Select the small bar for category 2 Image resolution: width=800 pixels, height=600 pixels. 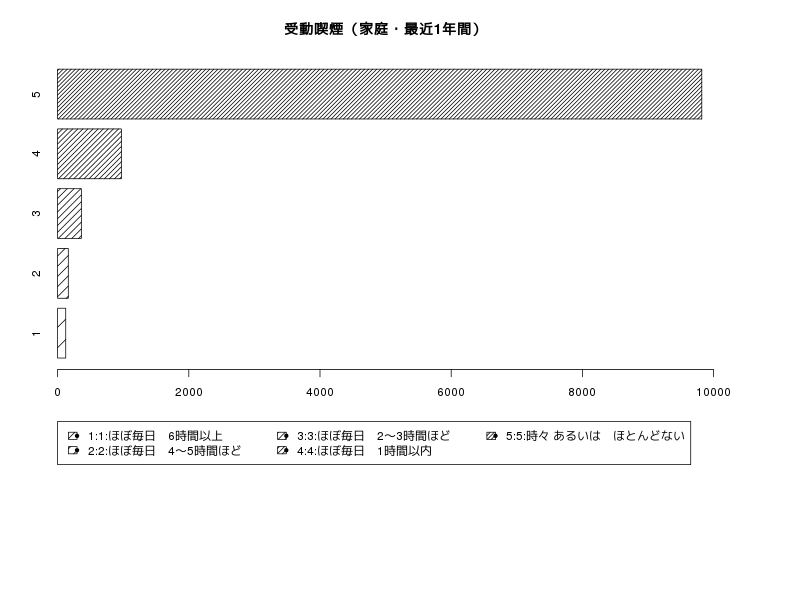[63, 273]
